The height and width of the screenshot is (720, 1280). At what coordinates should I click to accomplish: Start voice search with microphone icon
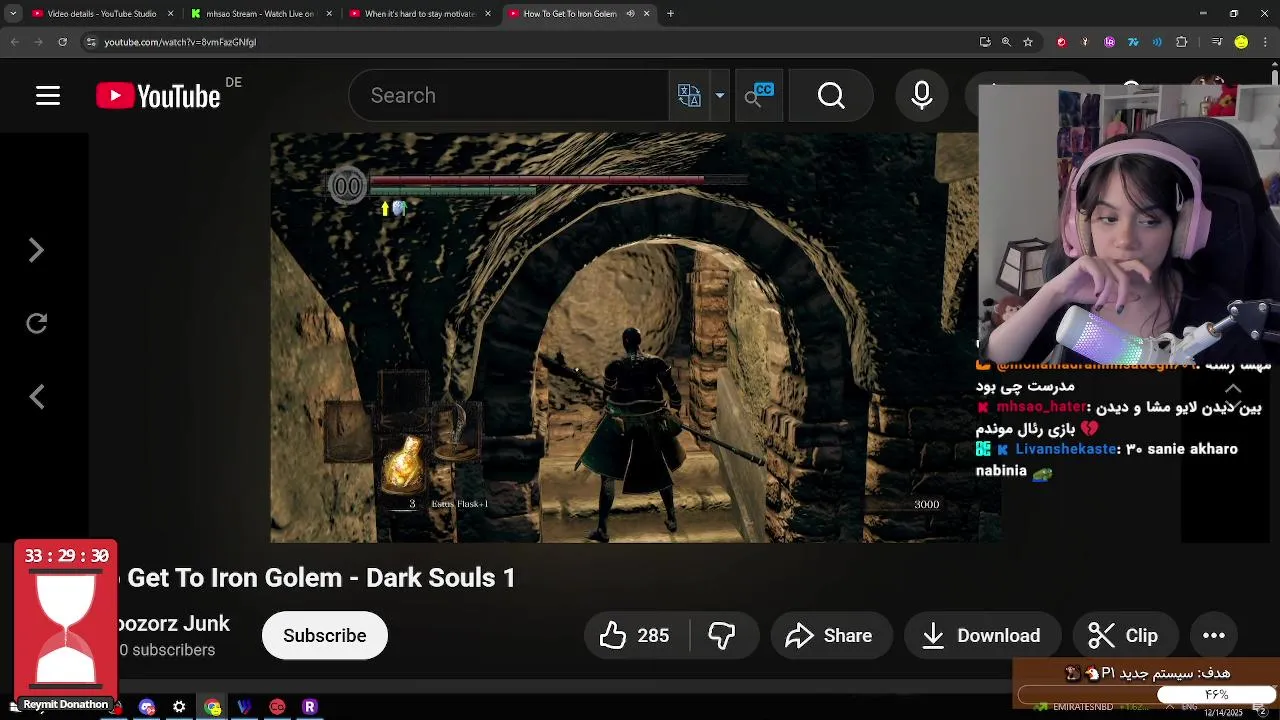[x=922, y=96]
